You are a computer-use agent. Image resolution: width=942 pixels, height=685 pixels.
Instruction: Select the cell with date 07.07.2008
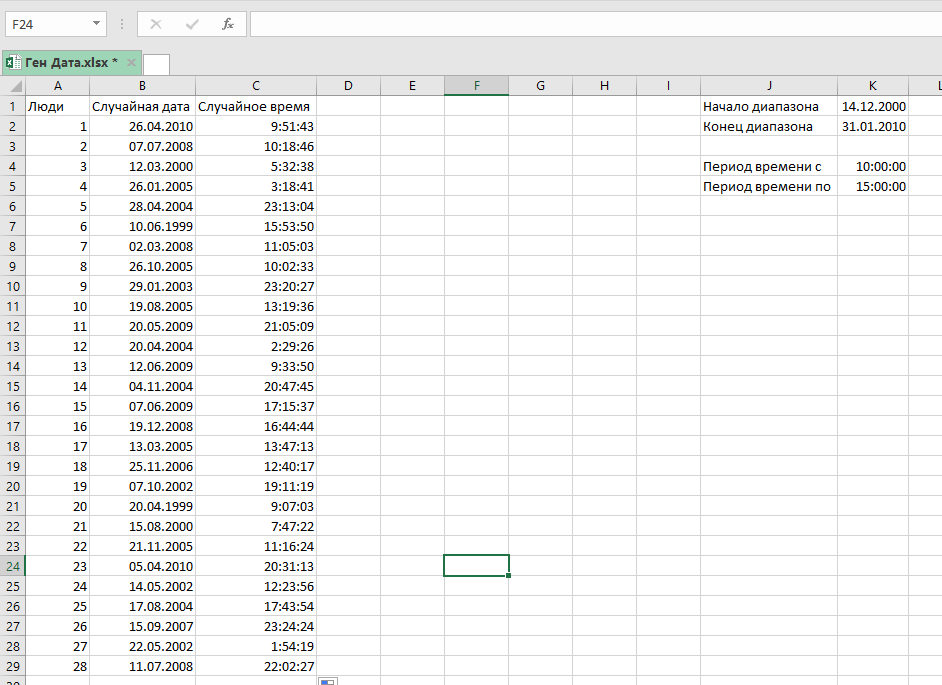(x=142, y=147)
